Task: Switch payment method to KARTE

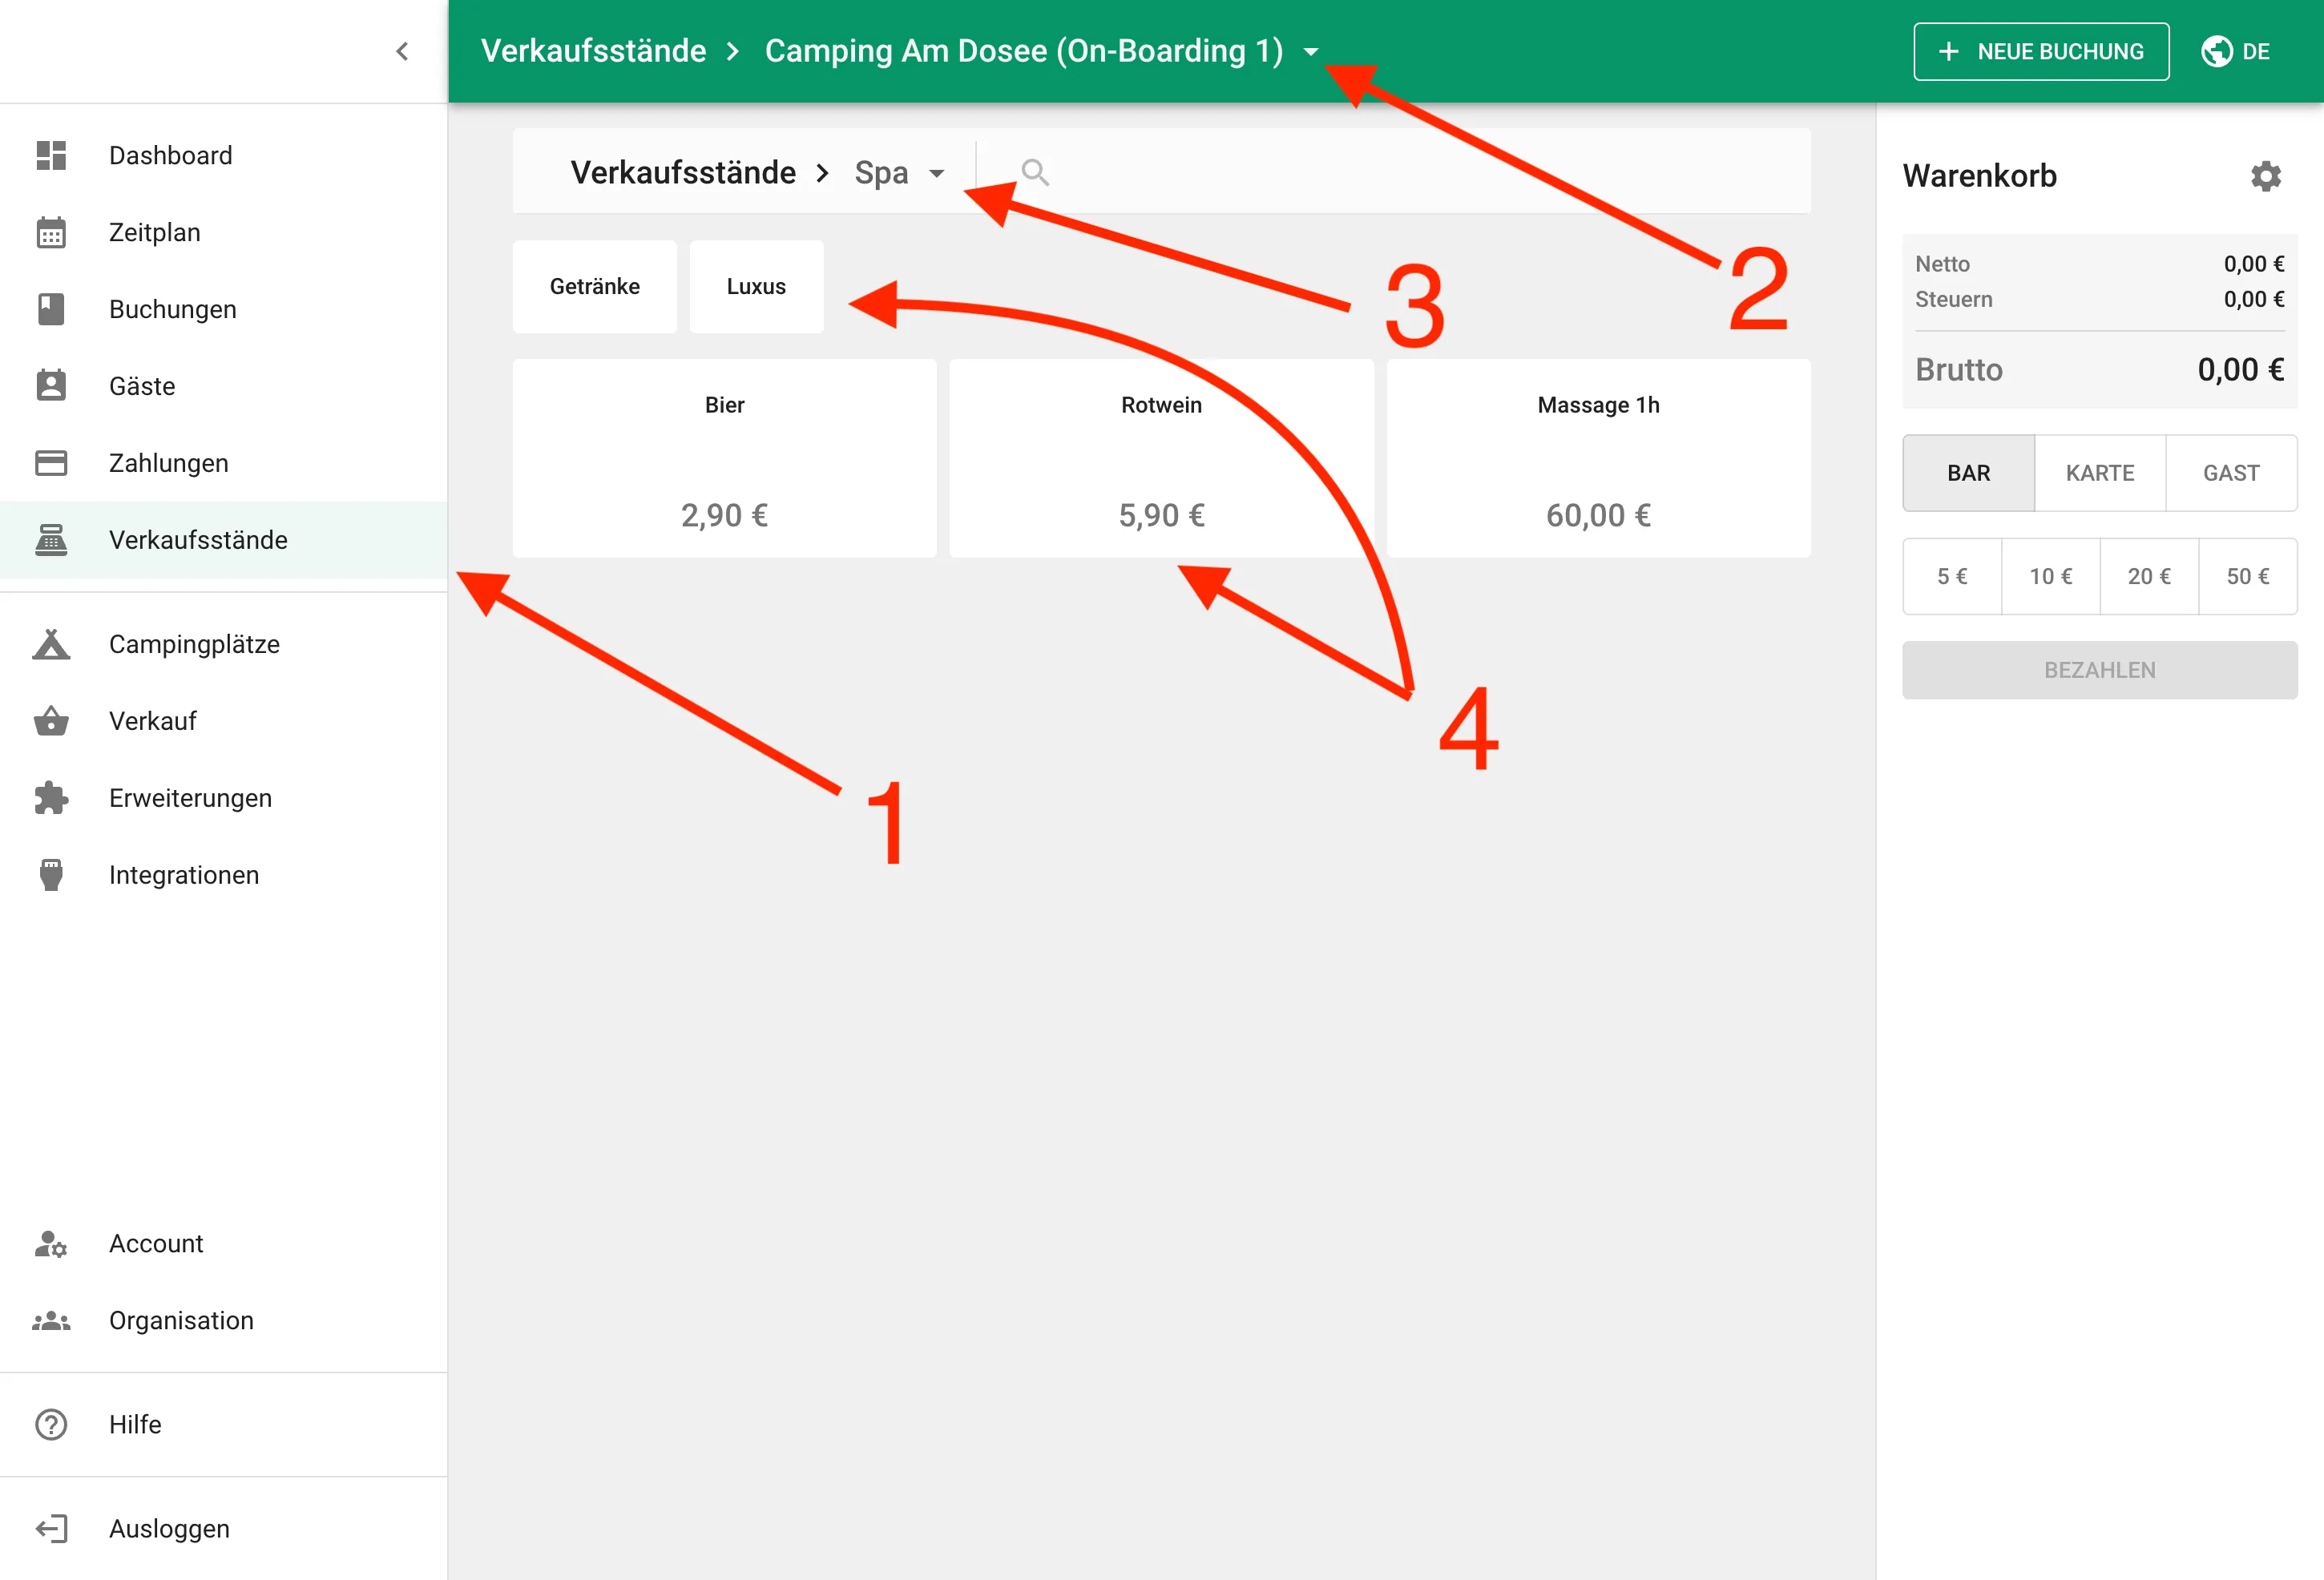Action: (x=2099, y=473)
